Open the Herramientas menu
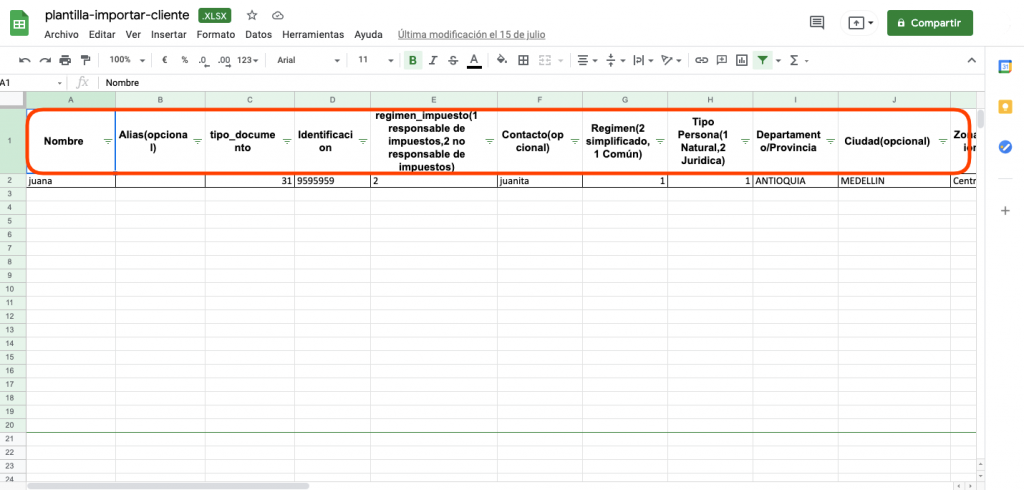 [313, 35]
